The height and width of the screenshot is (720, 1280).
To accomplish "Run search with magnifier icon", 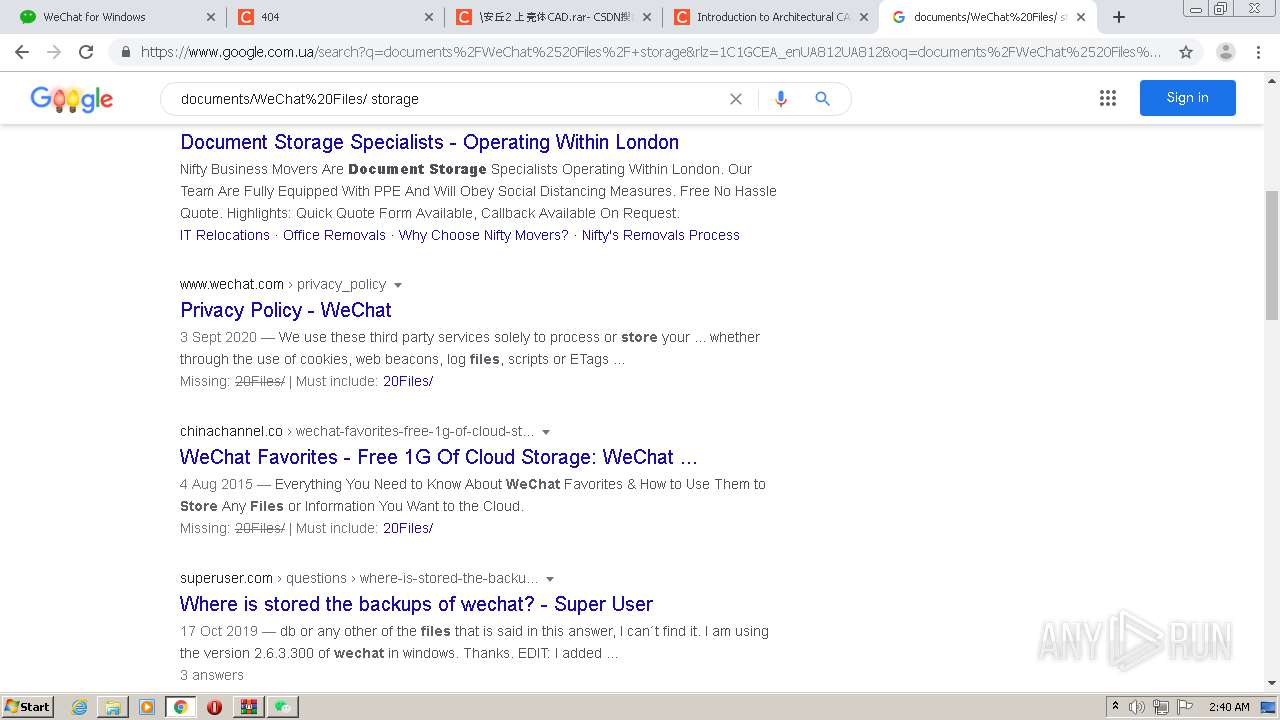I will [822, 99].
